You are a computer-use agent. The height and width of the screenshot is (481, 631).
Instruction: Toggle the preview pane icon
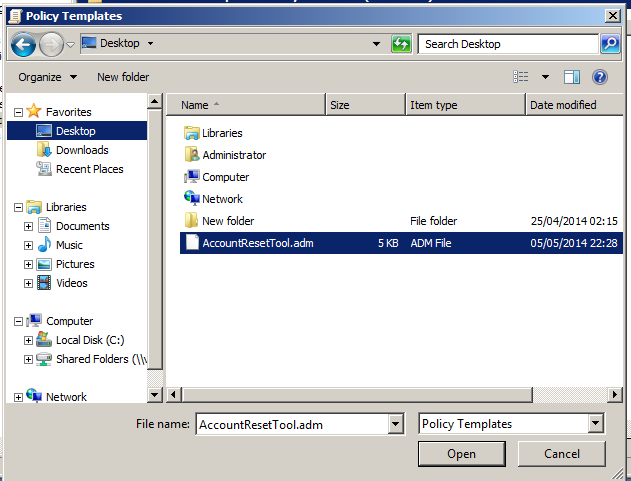tap(572, 77)
